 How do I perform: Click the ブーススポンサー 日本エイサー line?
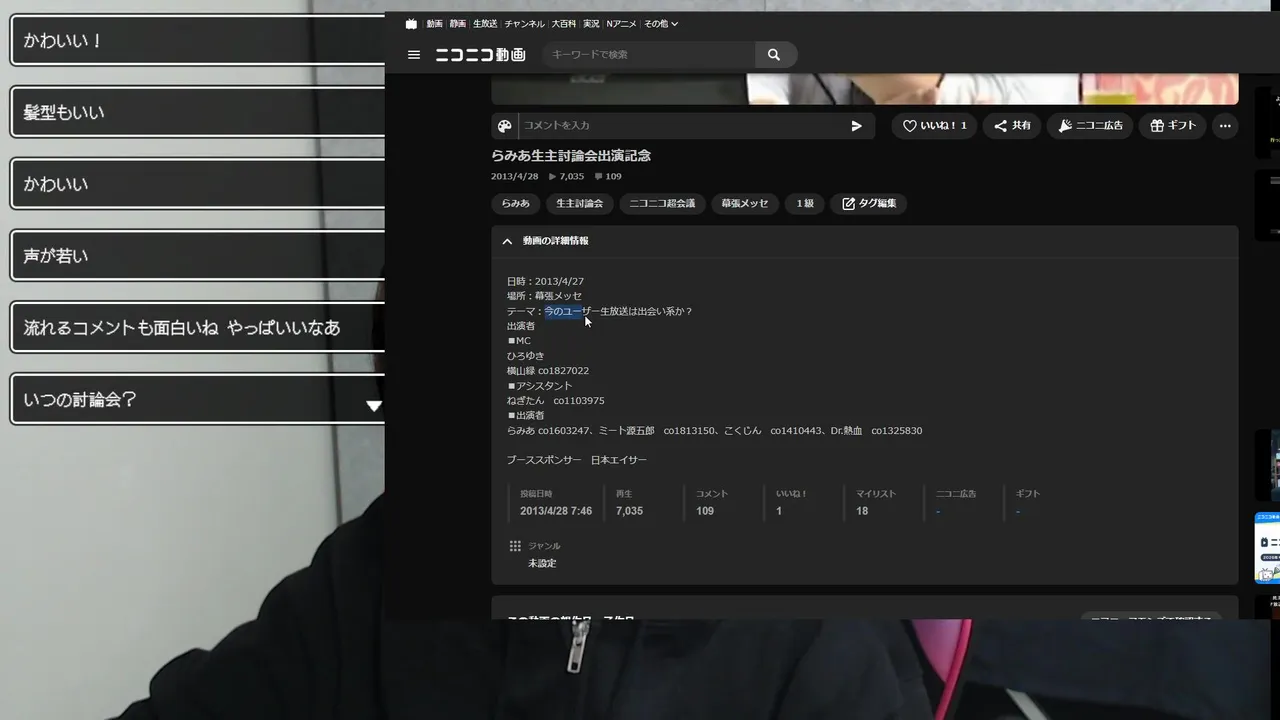click(576, 460)
